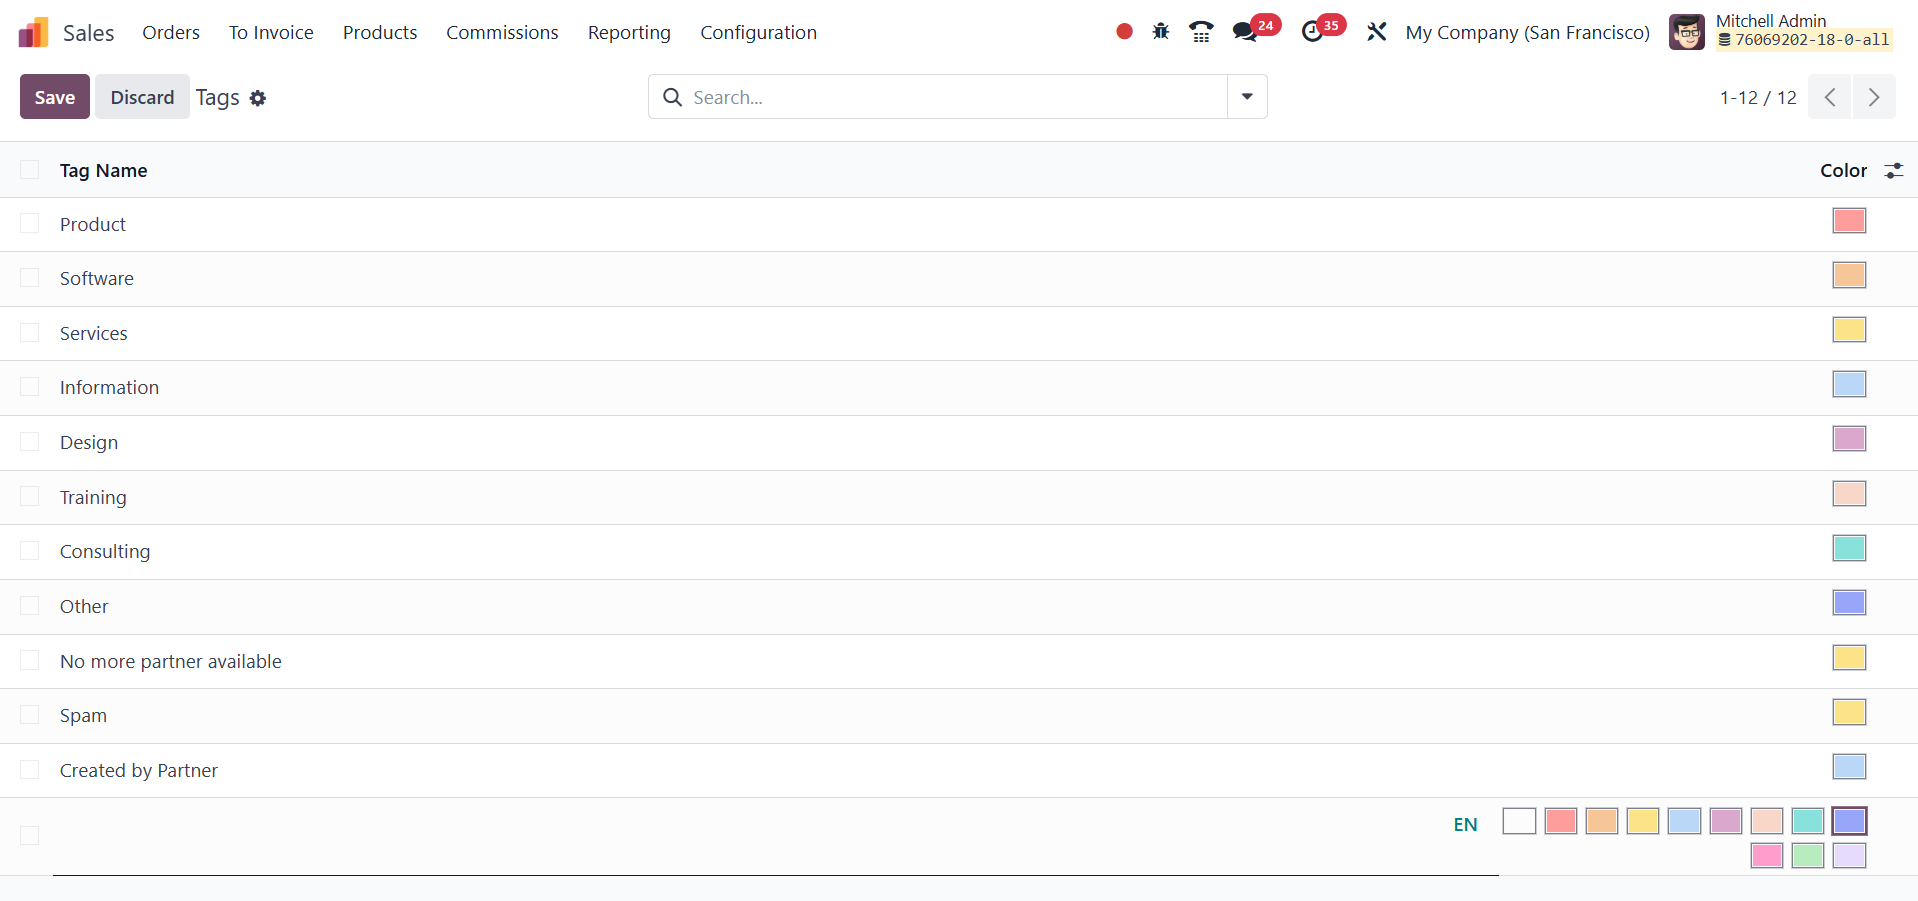Open the optional columns adjust icon
This screenshot has width=1918, height=901.
(x=1893, y=171)
